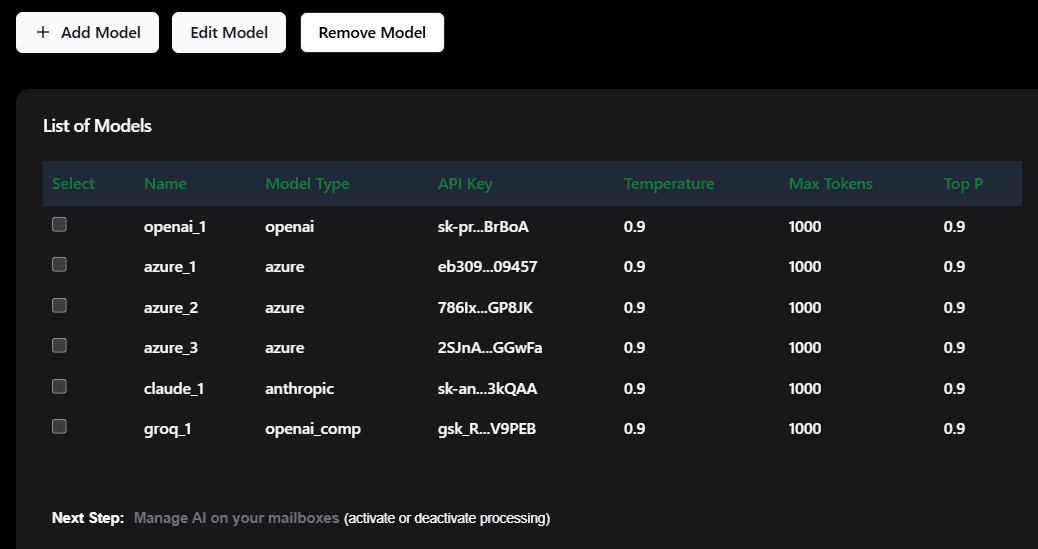Screen dimensions: 1038x549
Task: Click API key sk-pr...BrBoA
Action: click(x=483, y=226)
